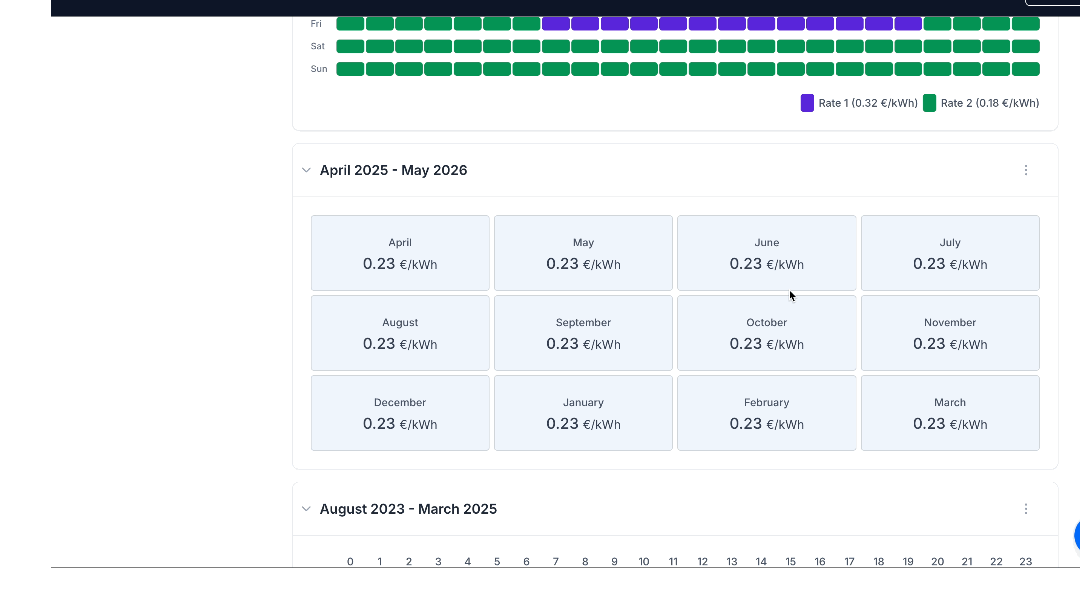1080x608 pixels.
Task: Select the February price card
Action: pyautogui.click(x=767, y=412)
